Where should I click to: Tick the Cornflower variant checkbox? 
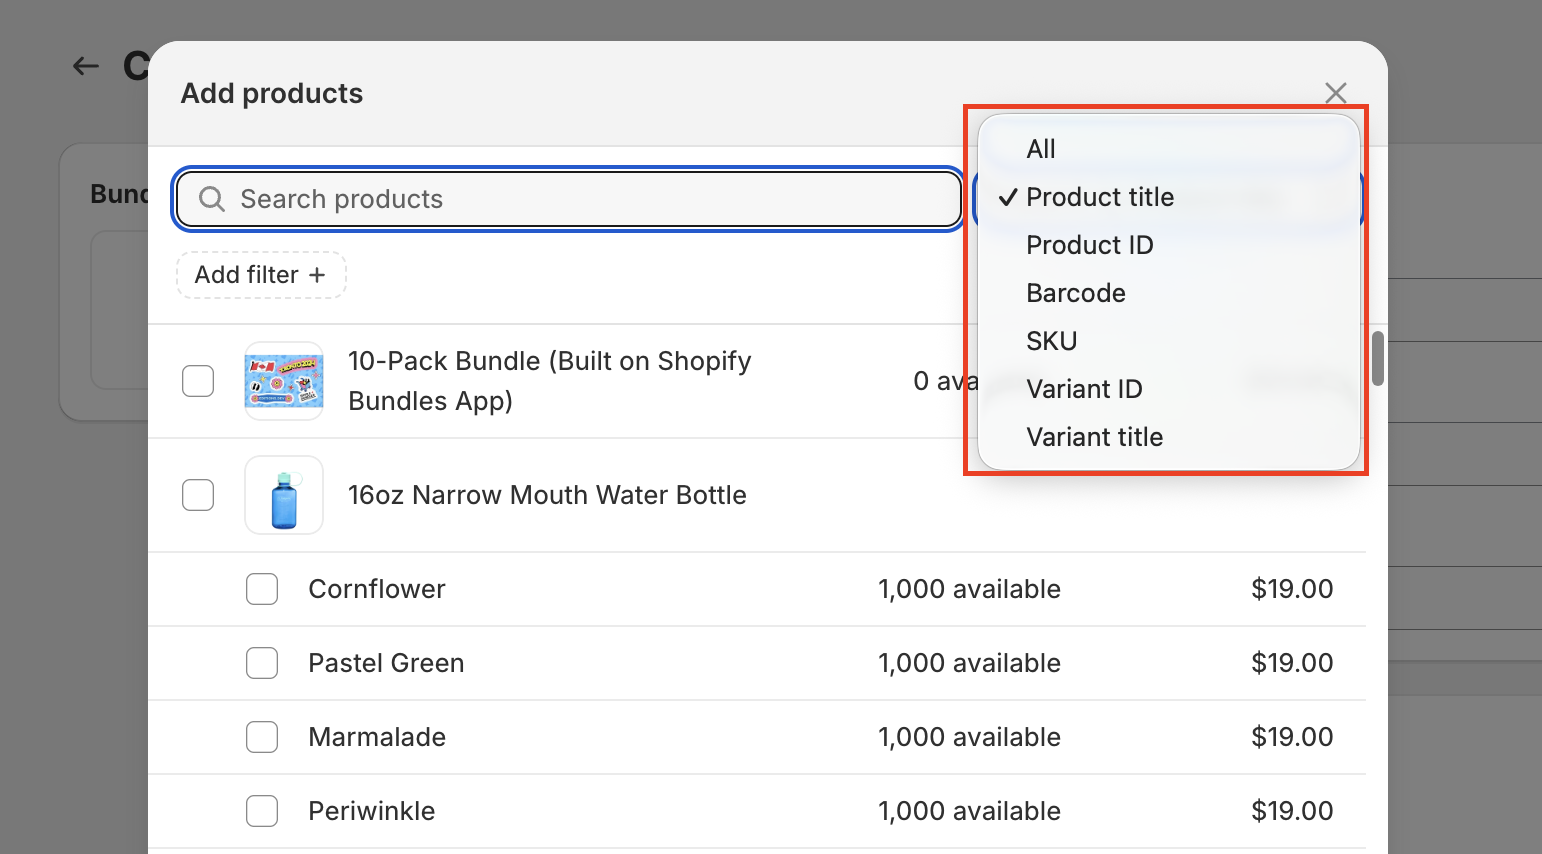[262, 589]
